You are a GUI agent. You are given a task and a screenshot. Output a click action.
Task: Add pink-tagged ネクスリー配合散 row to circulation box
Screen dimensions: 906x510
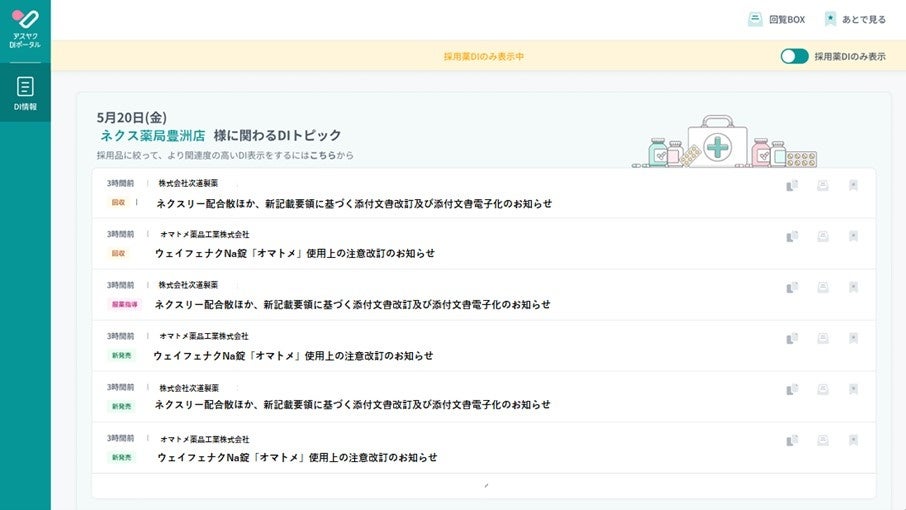point(823,287)
